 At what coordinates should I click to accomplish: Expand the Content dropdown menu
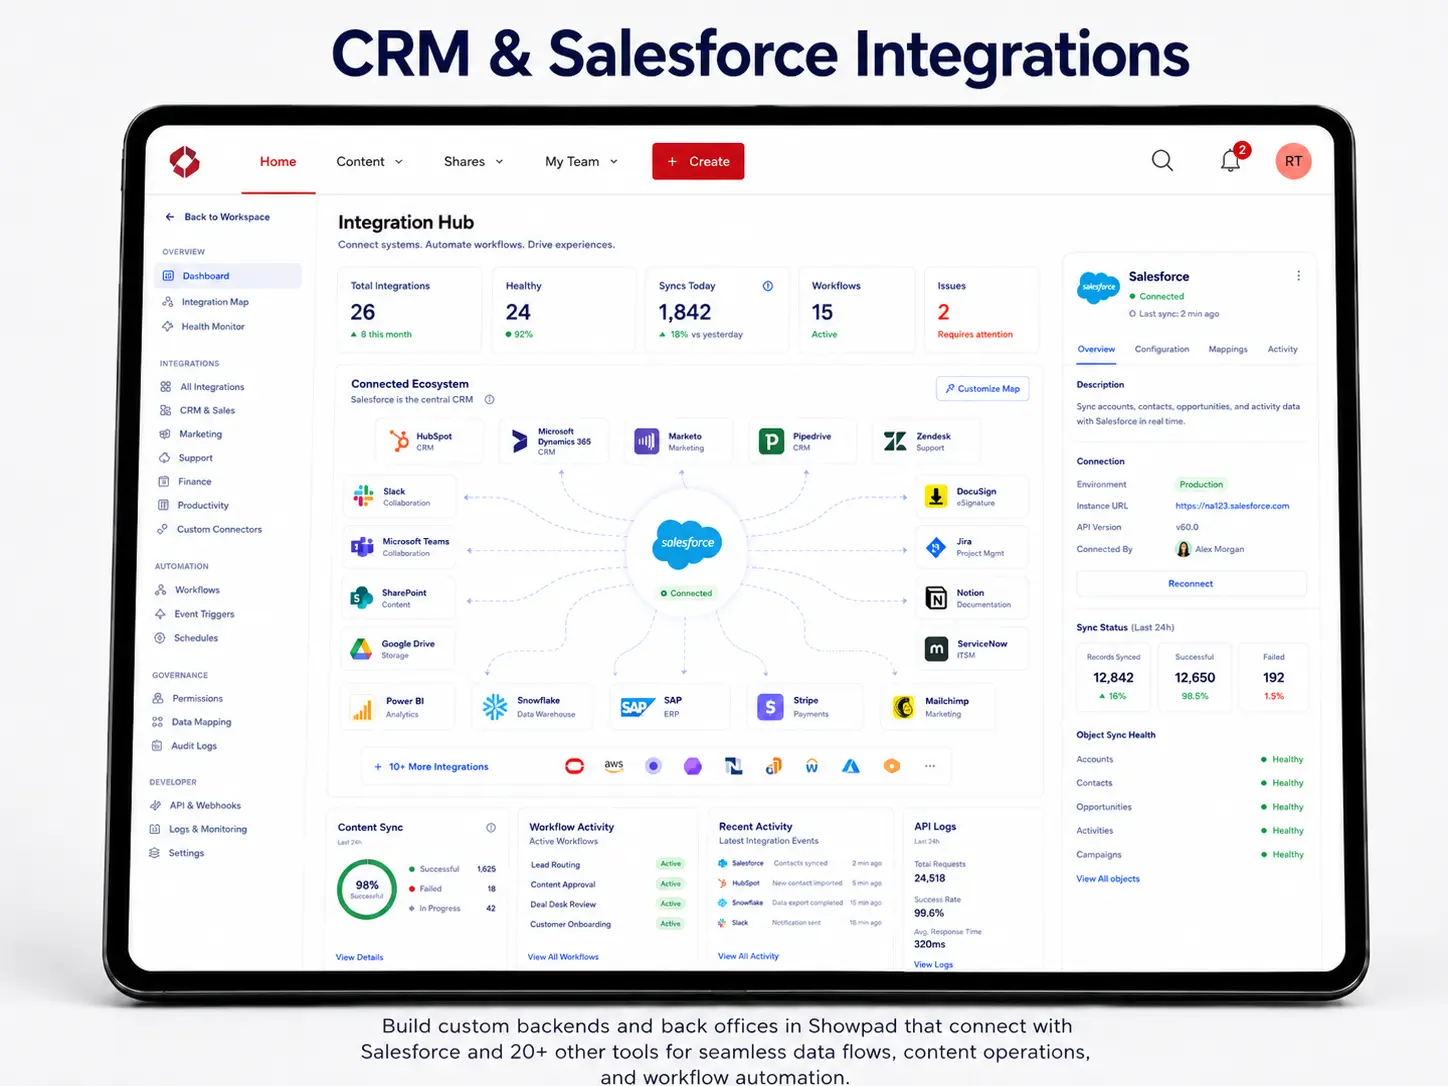[369, 161]
